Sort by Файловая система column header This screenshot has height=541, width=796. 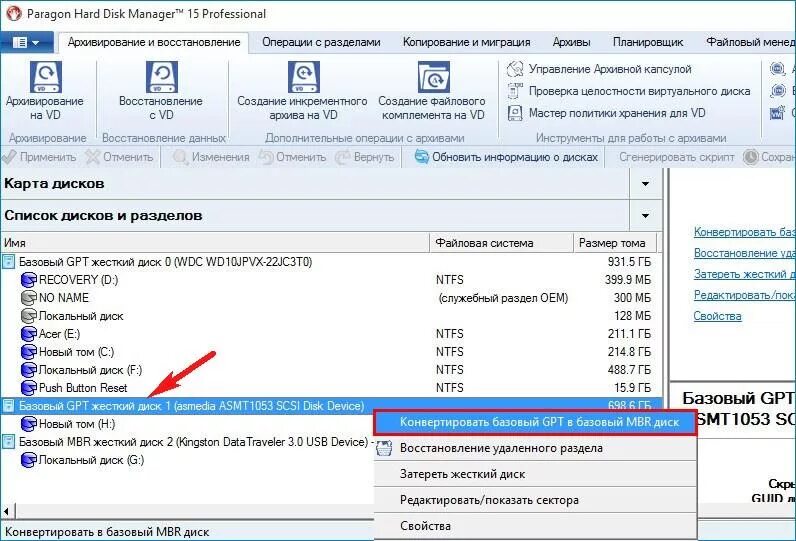click(501, 243)
